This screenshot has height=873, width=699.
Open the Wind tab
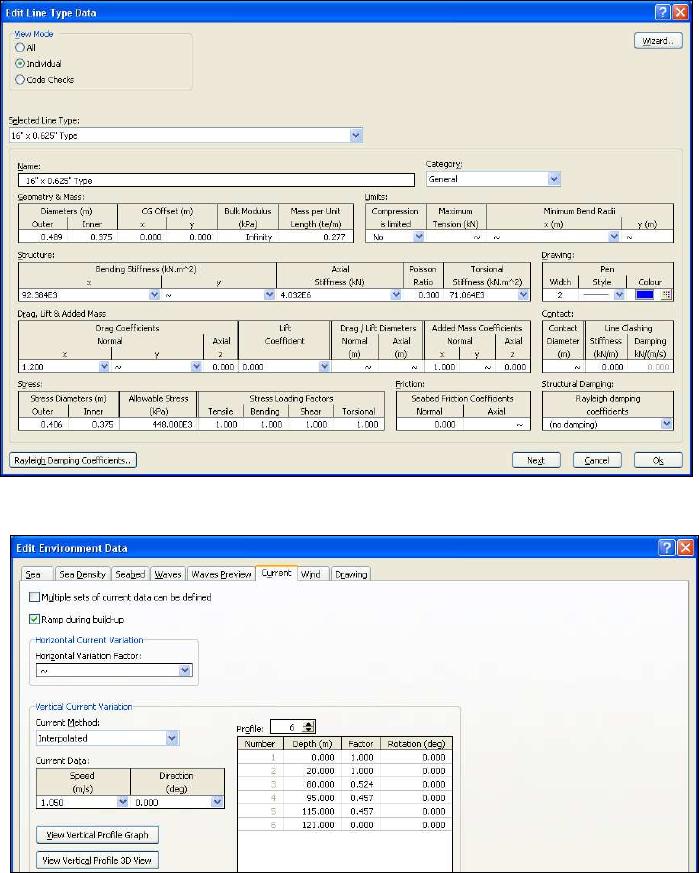[311, 574]
